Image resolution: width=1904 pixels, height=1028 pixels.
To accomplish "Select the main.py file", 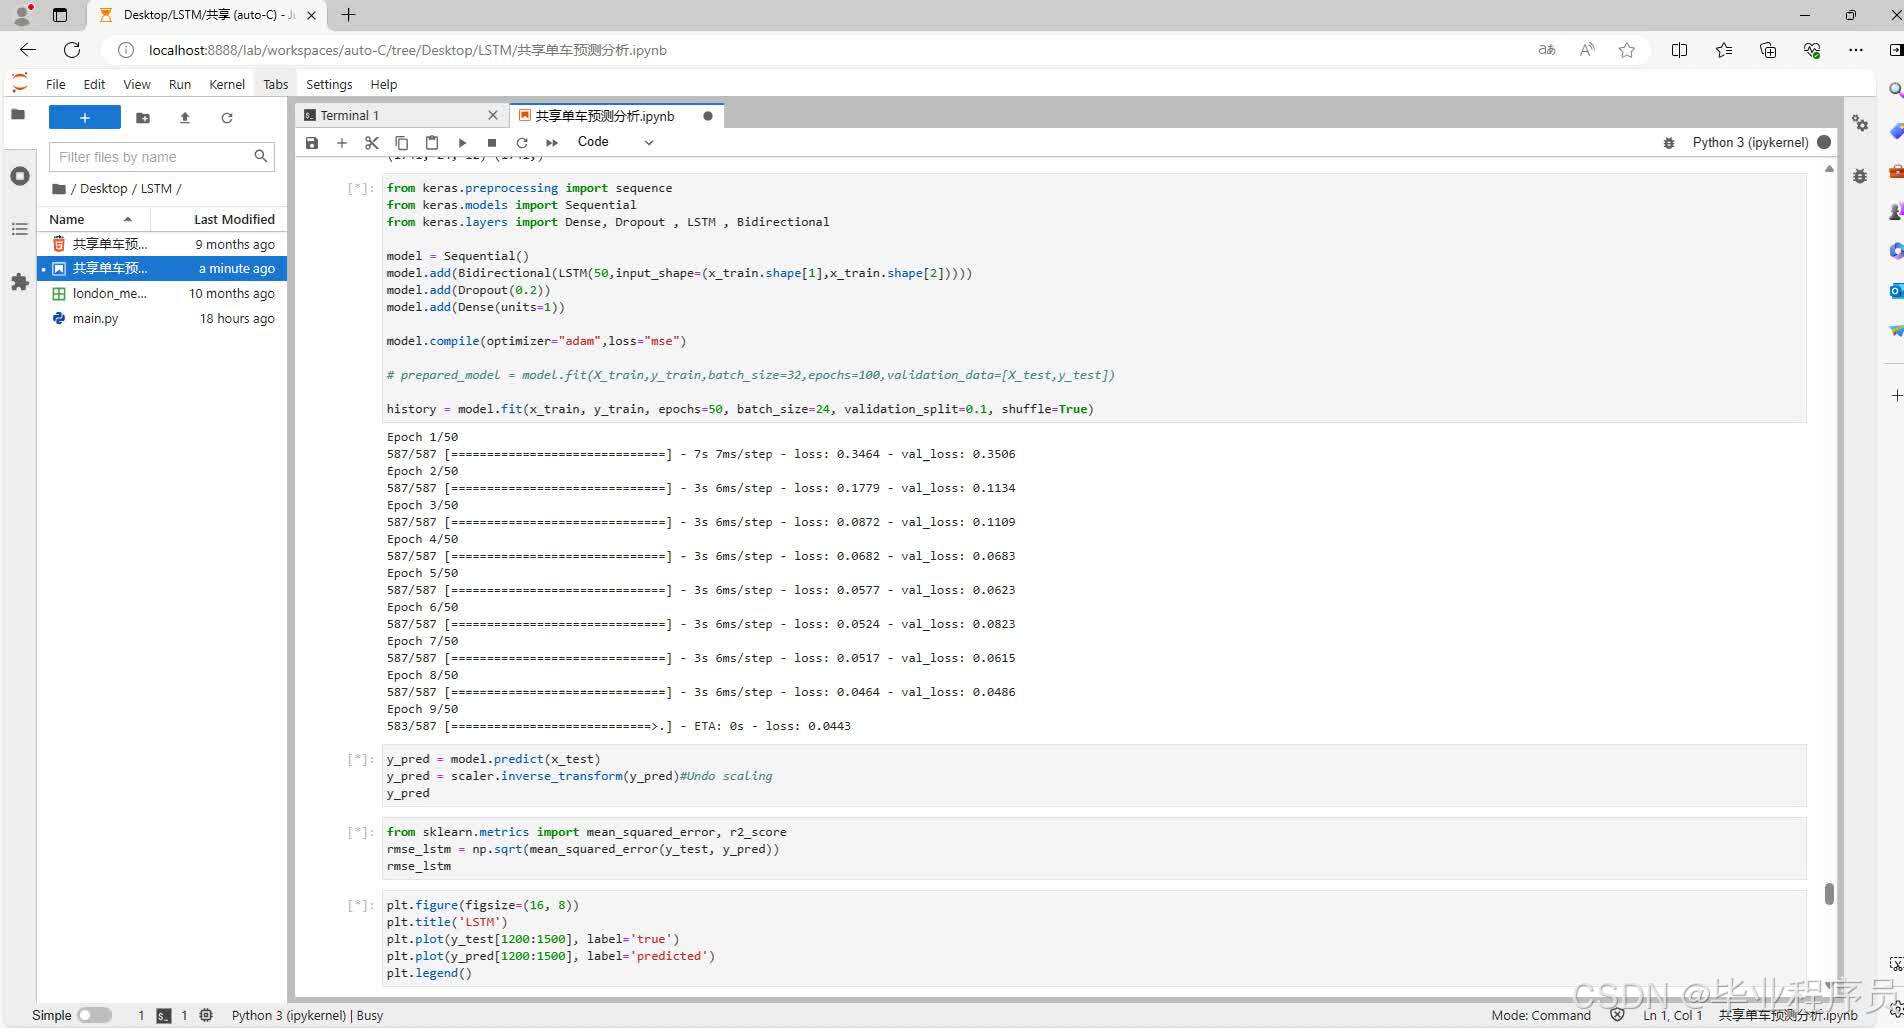I will 163,318.
